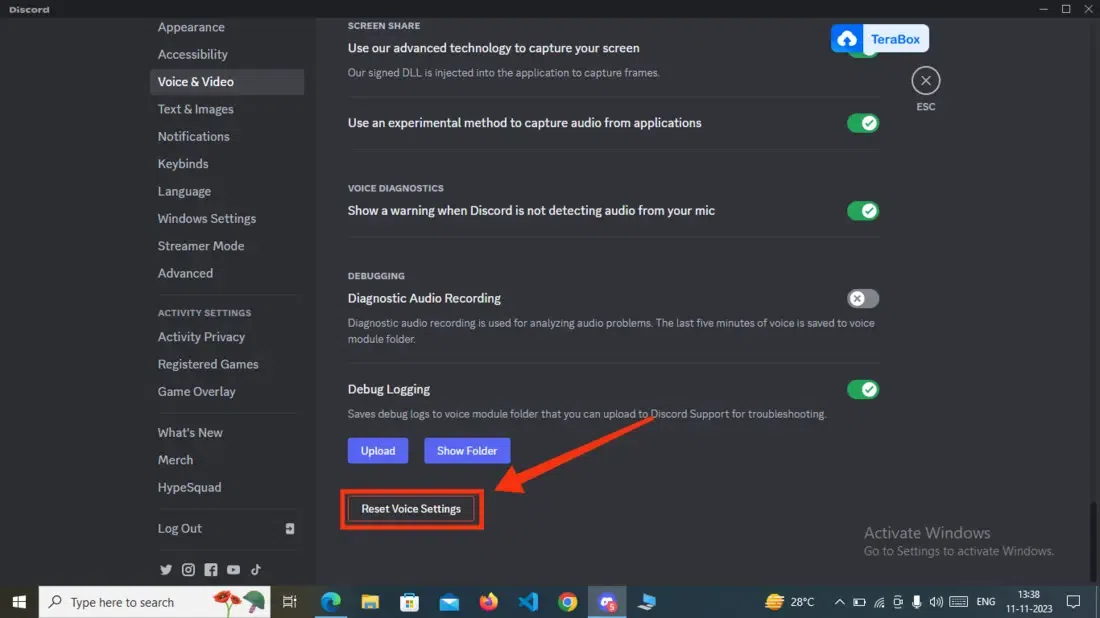Viewport: 1100px width, 618px height.
Task: Open the volume speaker tray icon
Action: click(936, 602)
